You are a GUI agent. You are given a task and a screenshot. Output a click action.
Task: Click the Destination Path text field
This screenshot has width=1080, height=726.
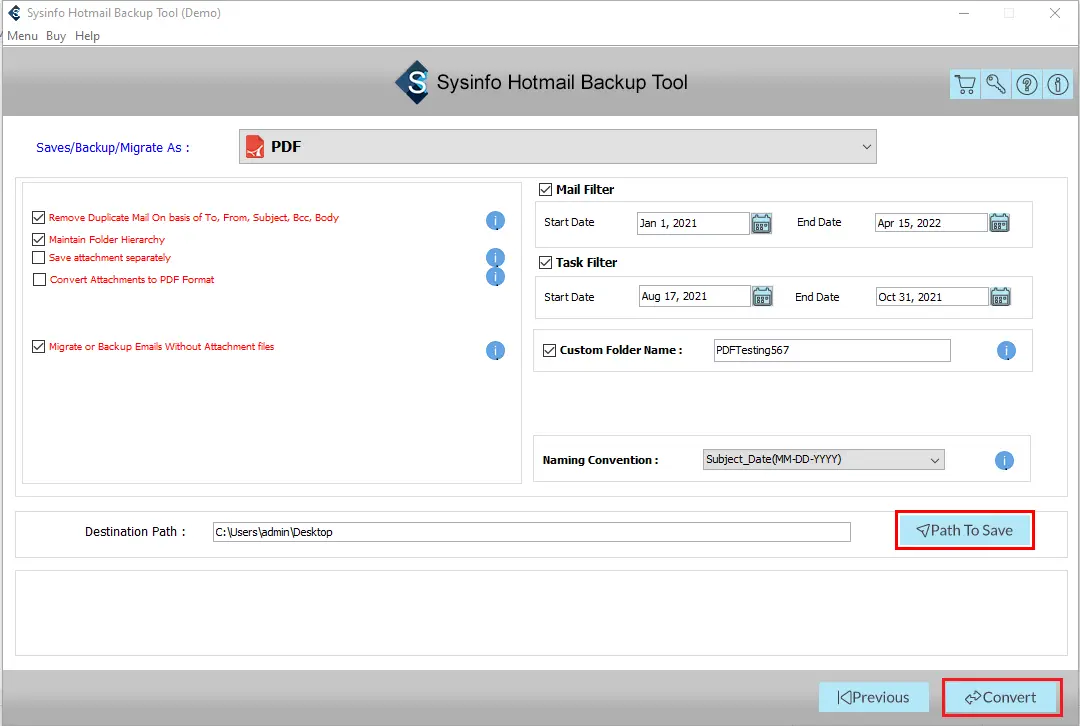[x=531, y=532]
